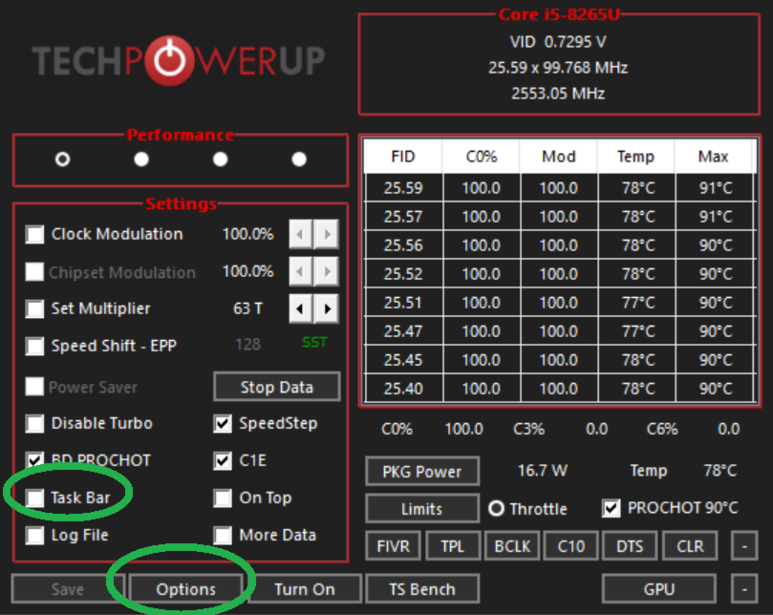Click the BCLK button
Screen dimensions: 773x615
(512, 546)
